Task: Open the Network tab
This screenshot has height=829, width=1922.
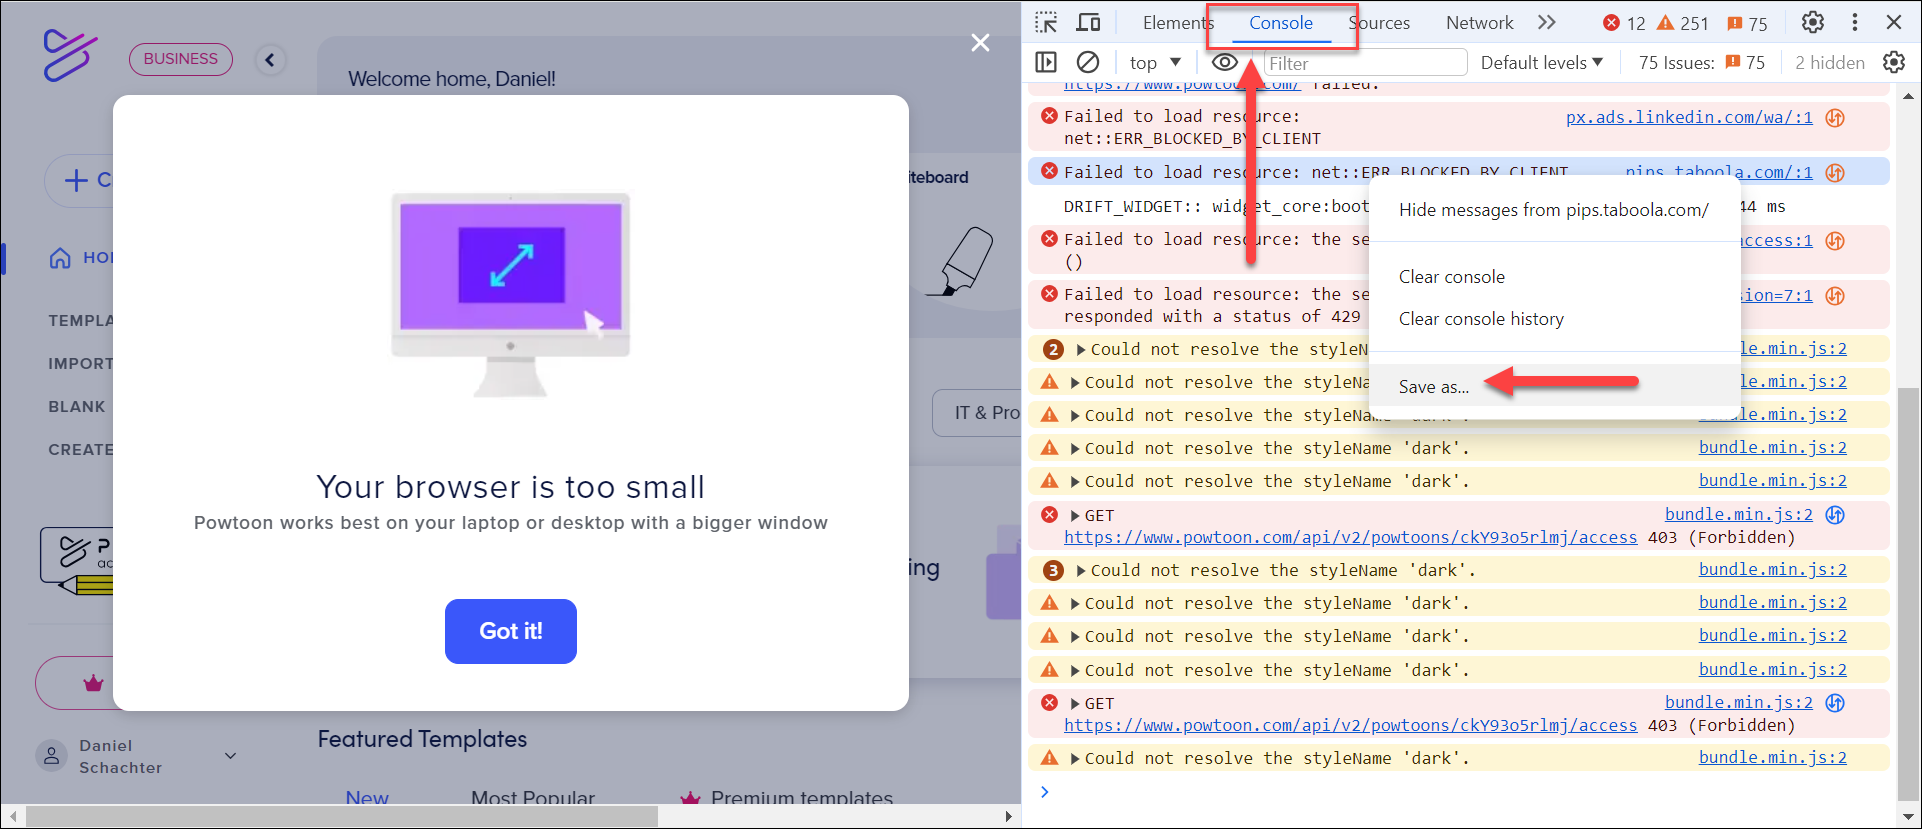Action: pyautogui.click(x=1479, y=23)
